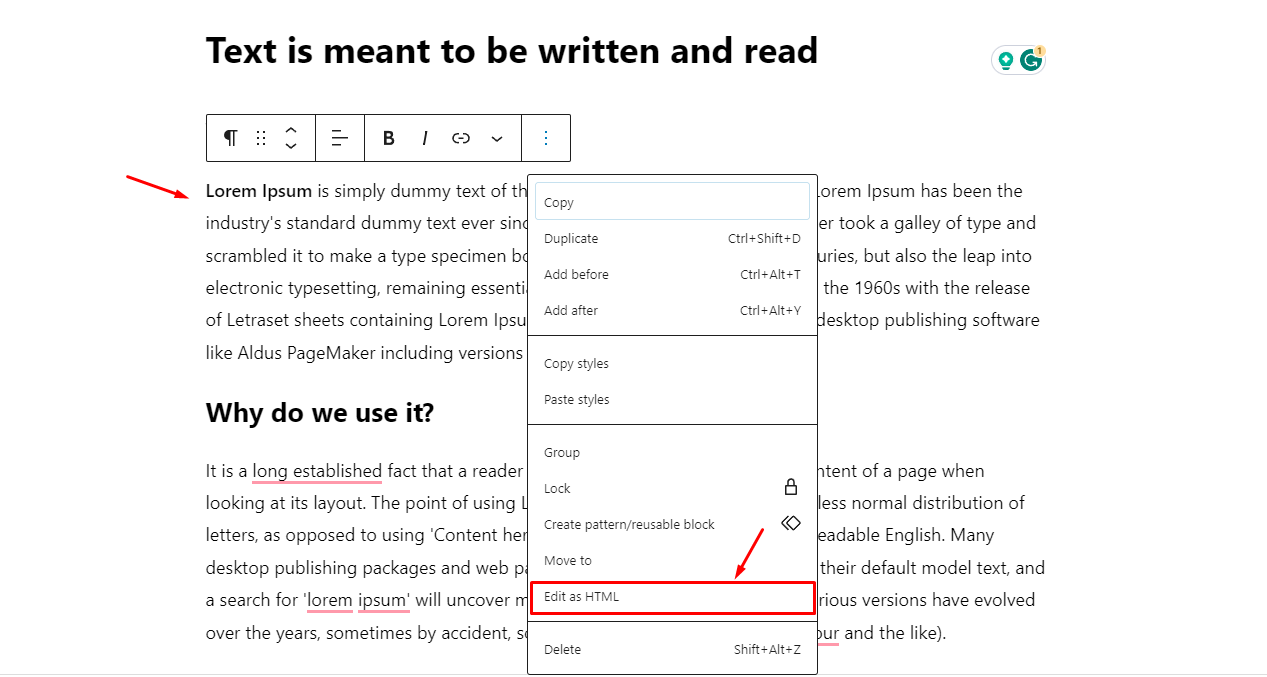Click the green lightbulb suggestion icon

pyautogui.click(x=1006, y=60)
